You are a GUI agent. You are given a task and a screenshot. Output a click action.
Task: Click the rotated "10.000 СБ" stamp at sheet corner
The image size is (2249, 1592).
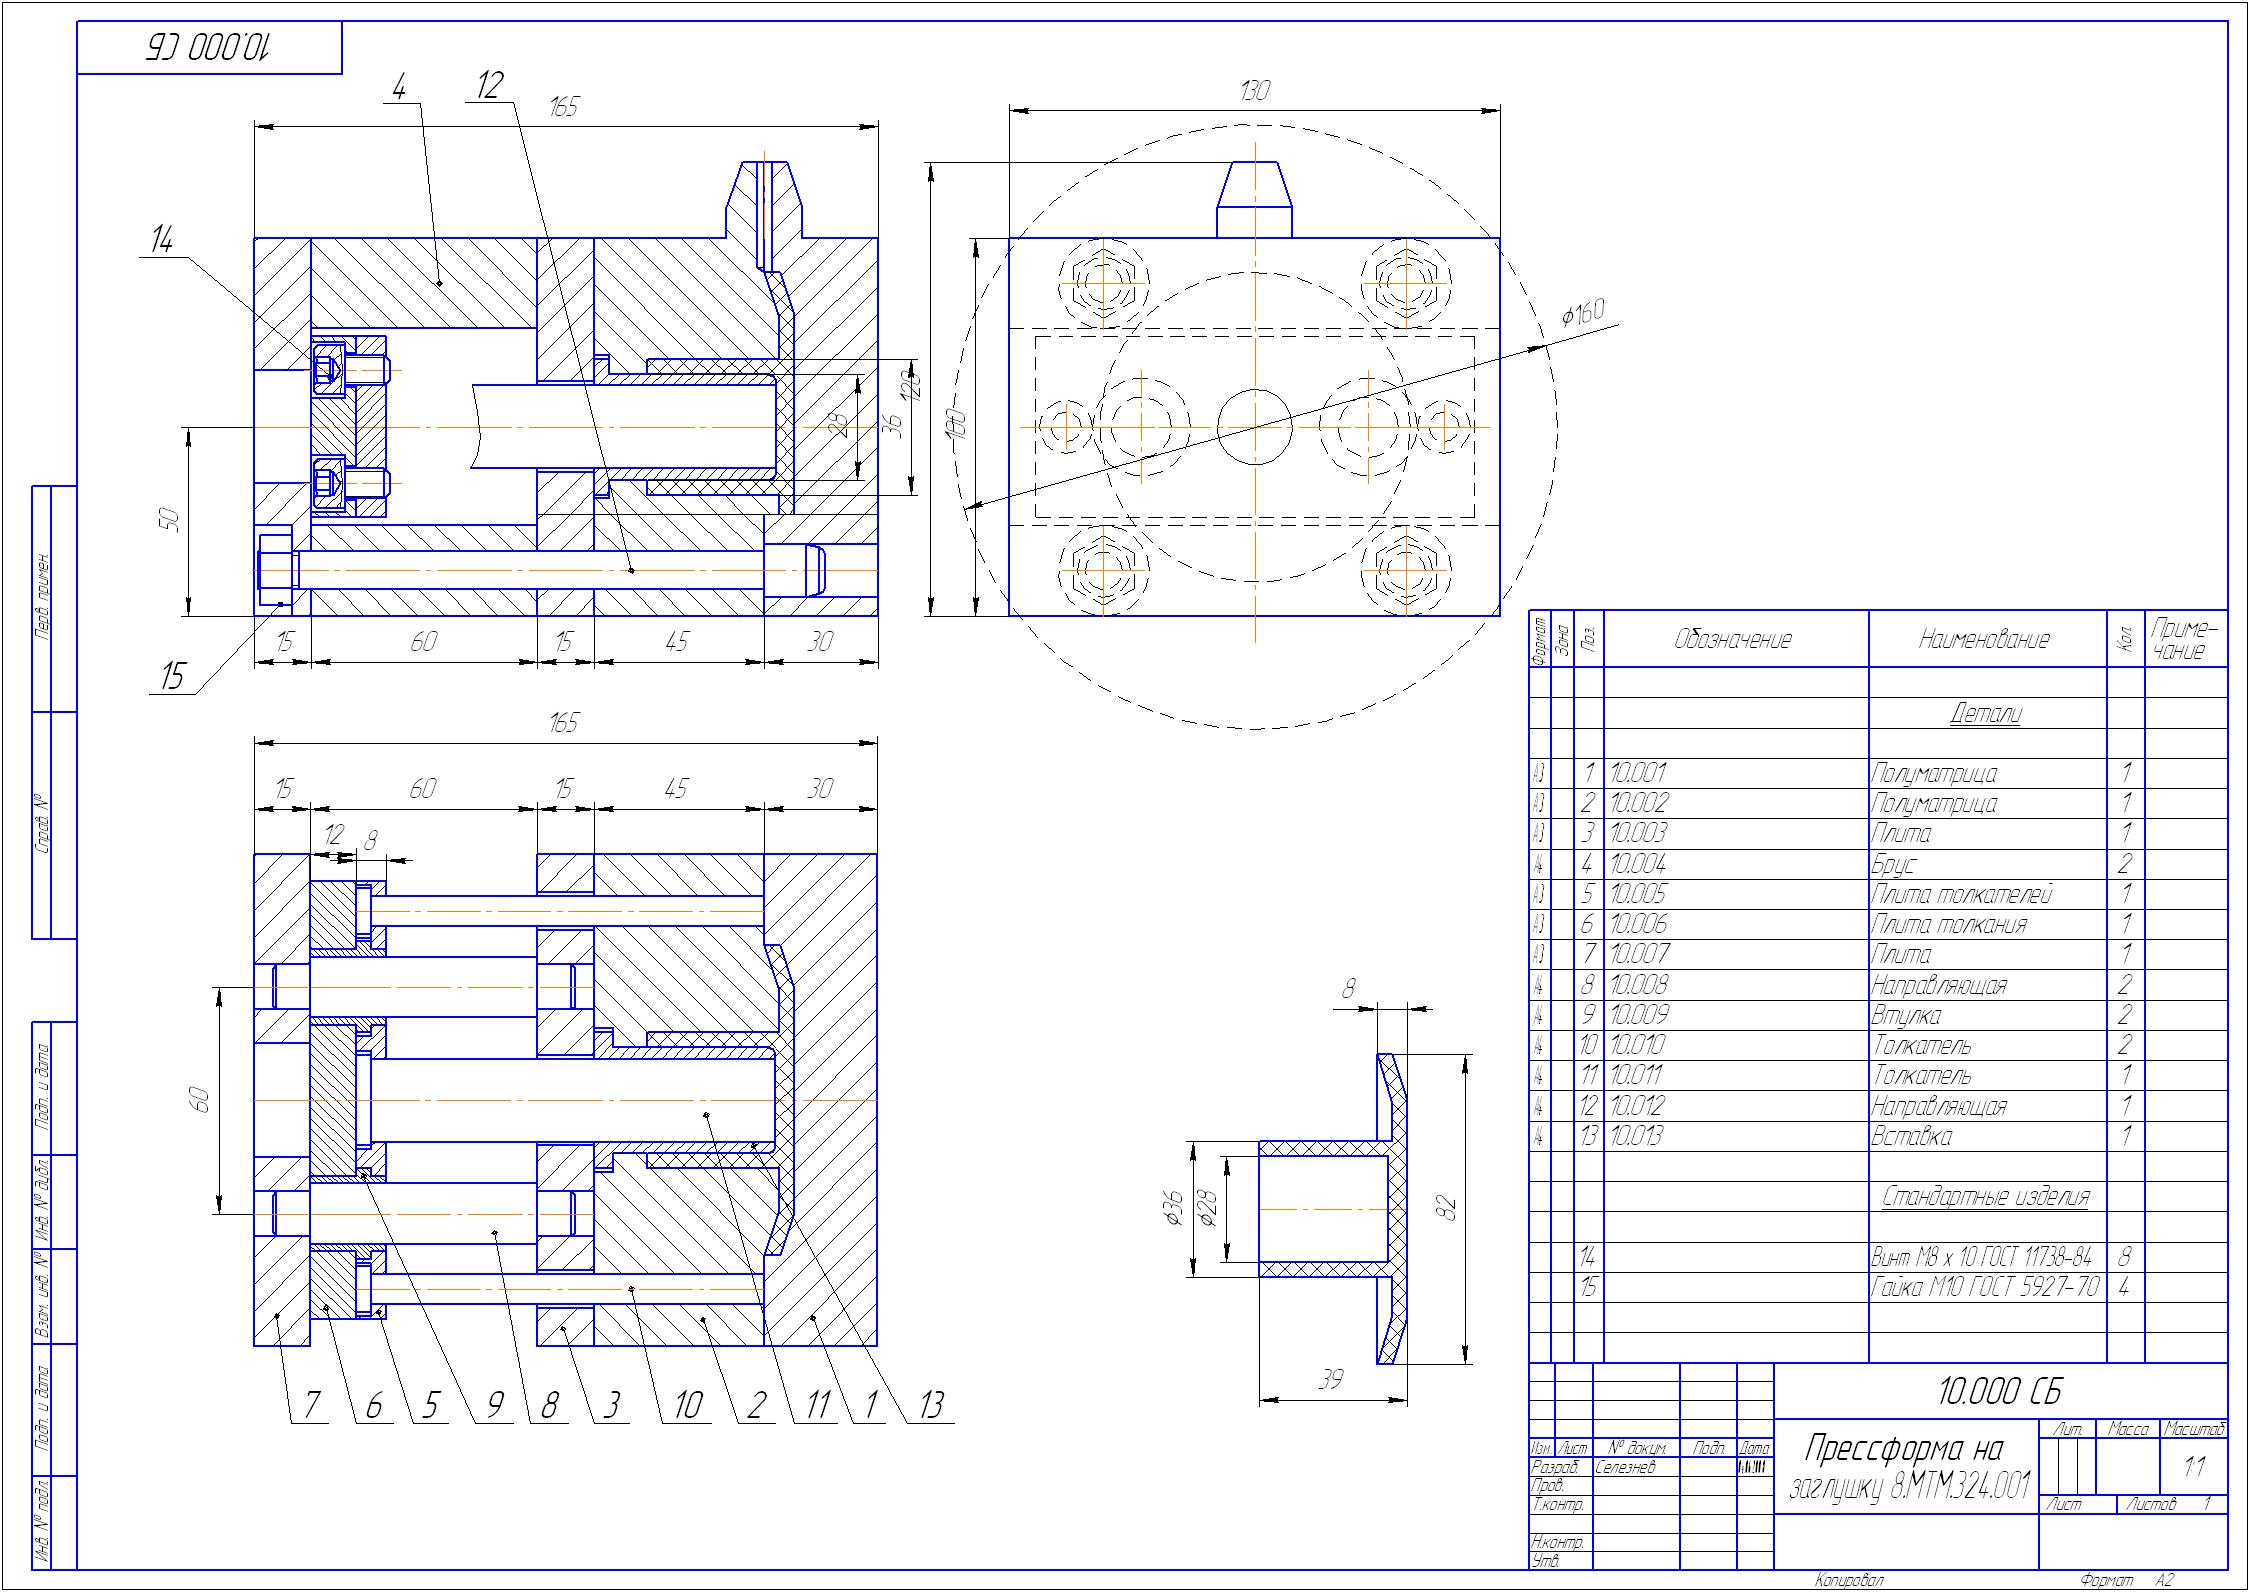pyautogui.click(x=211, y=48)
